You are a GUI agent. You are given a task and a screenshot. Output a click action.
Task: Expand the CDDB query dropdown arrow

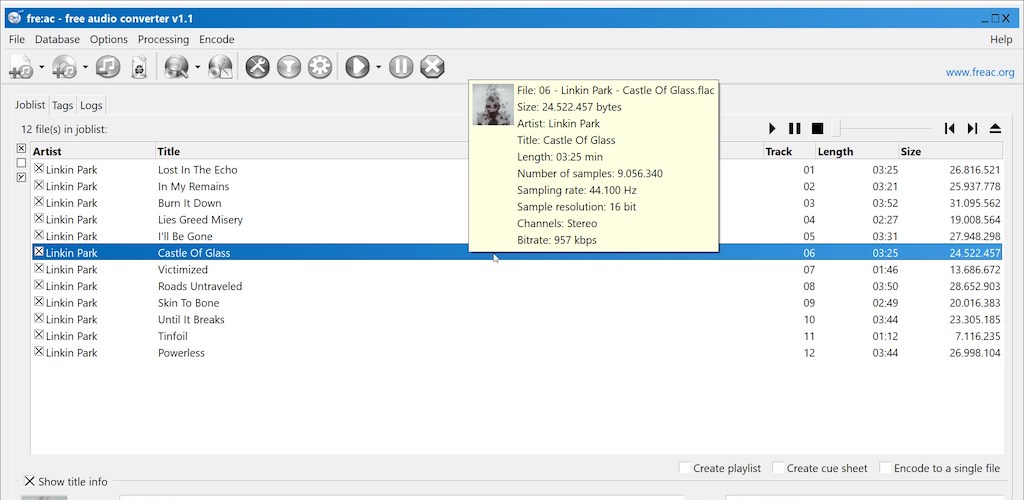click(x=197, y=68)
